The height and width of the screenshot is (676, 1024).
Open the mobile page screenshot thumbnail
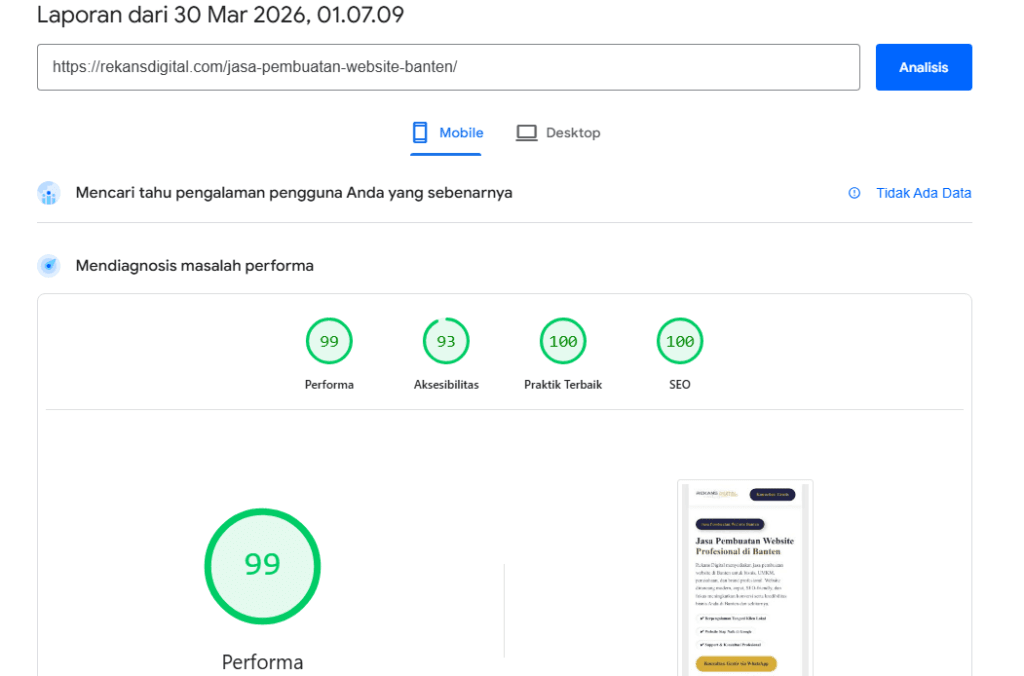(745, 577)
